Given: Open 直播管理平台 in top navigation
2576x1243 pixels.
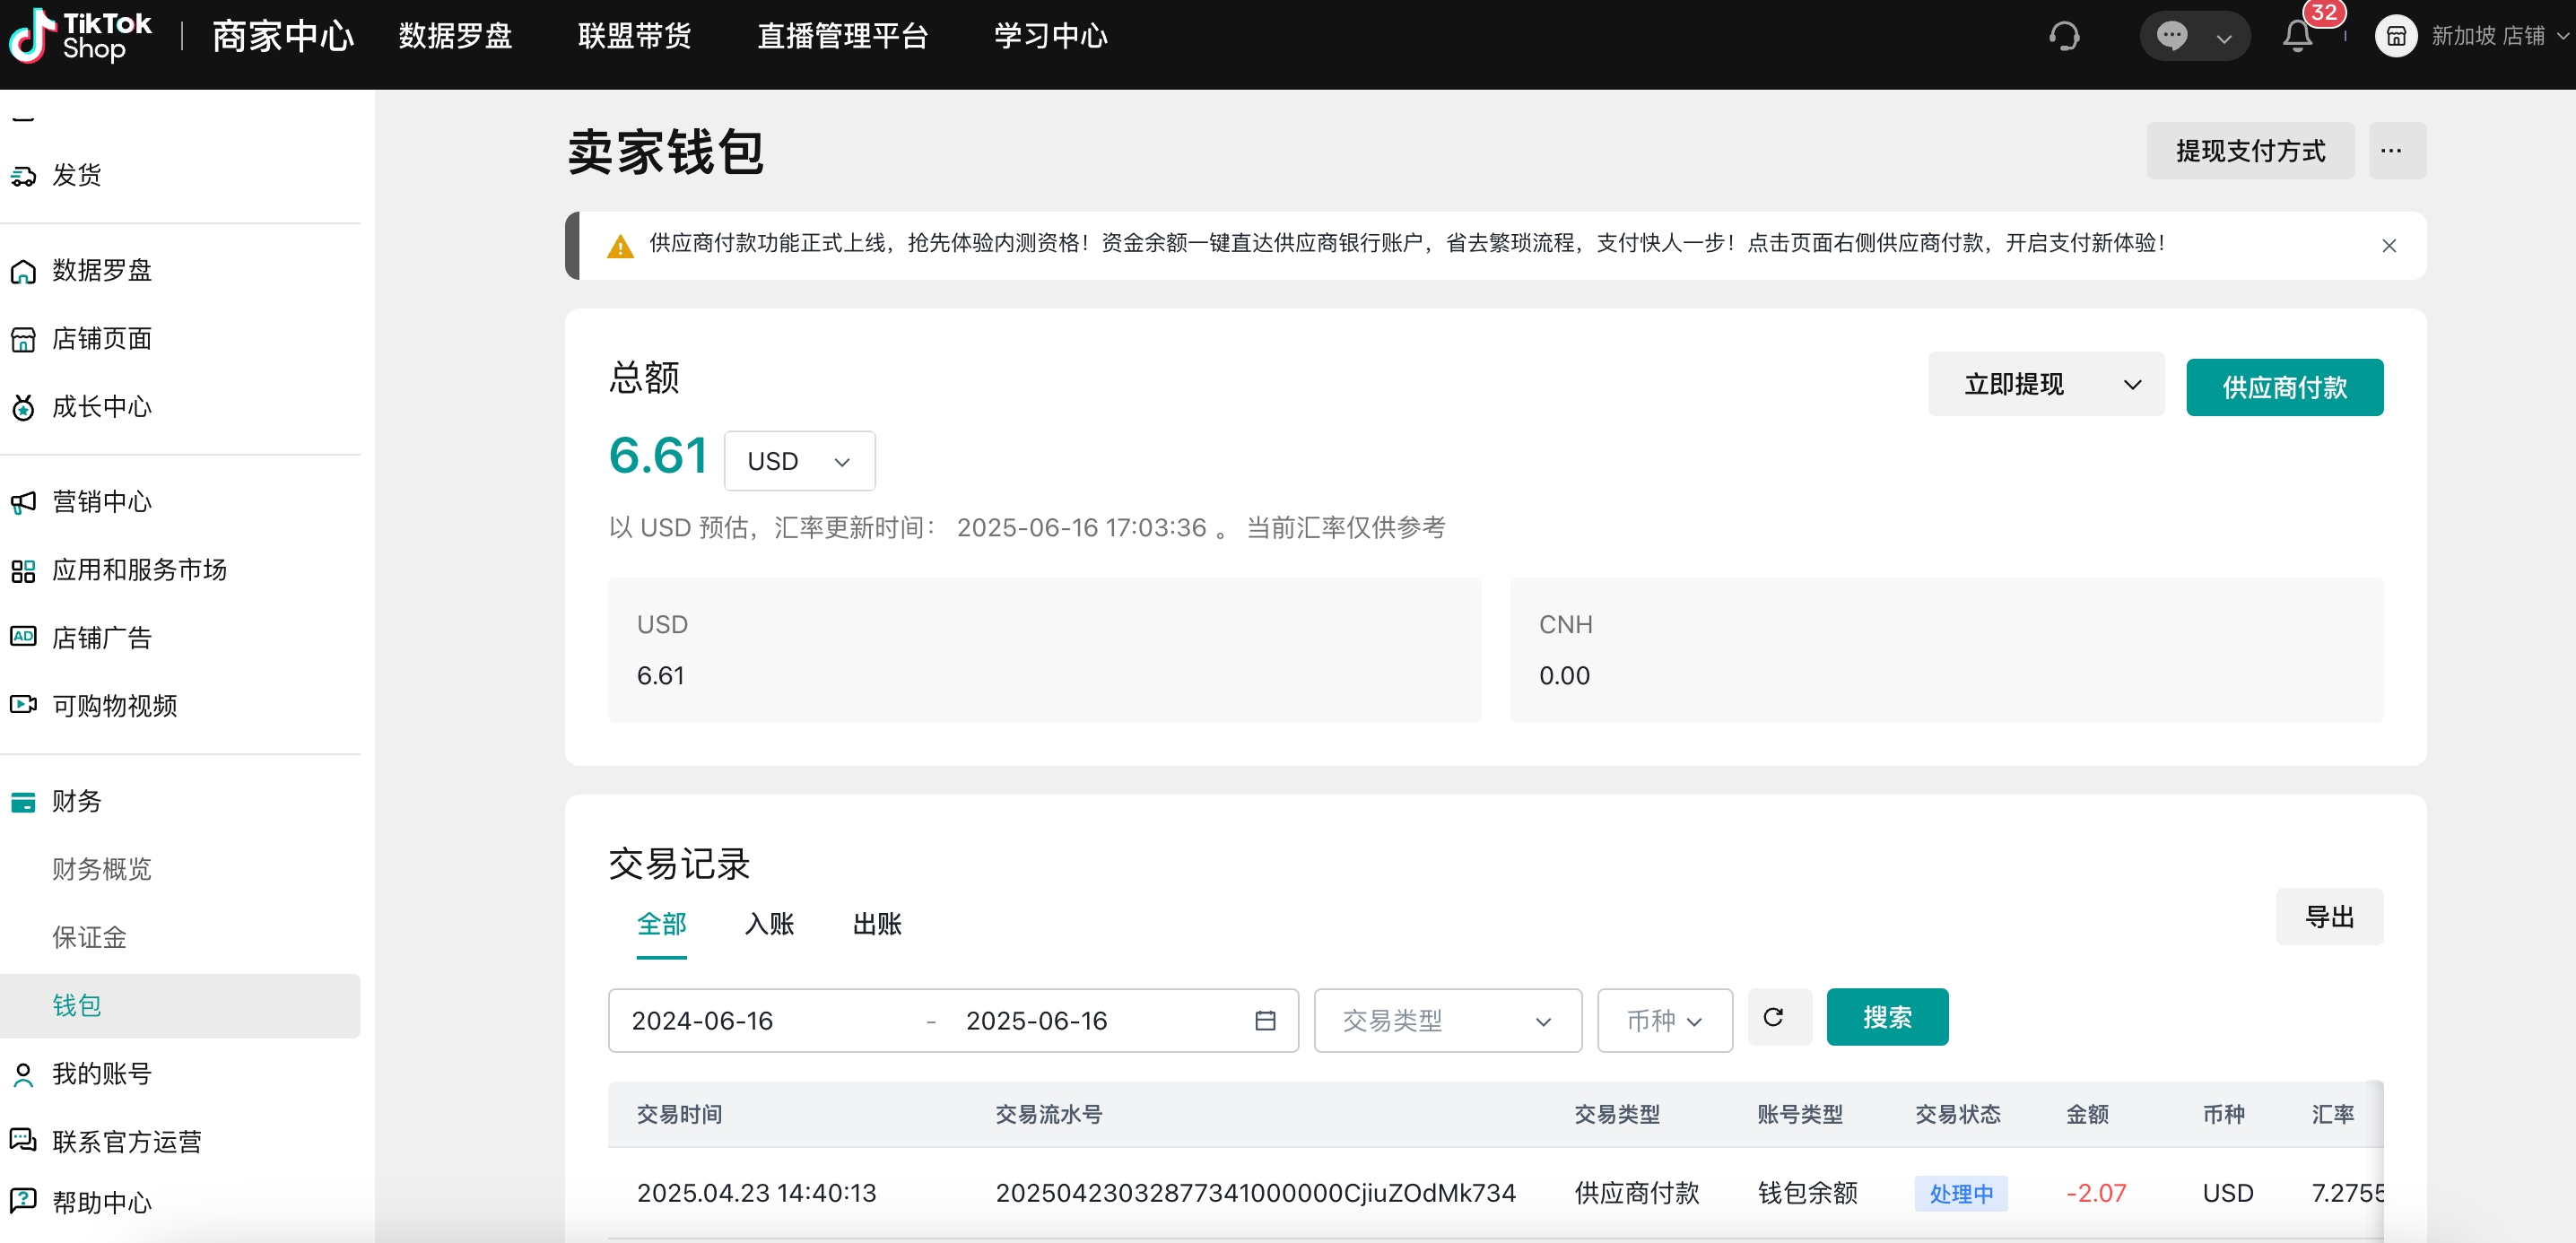Looking at the screenshot, I should (x=843, y=36).
